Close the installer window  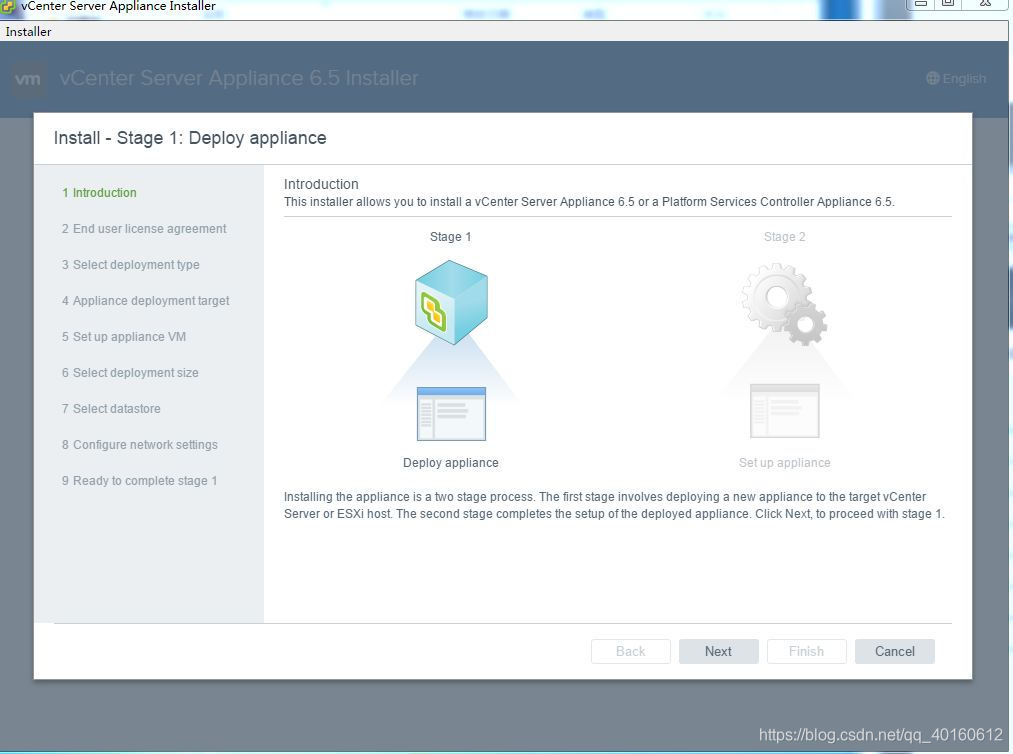985,3
